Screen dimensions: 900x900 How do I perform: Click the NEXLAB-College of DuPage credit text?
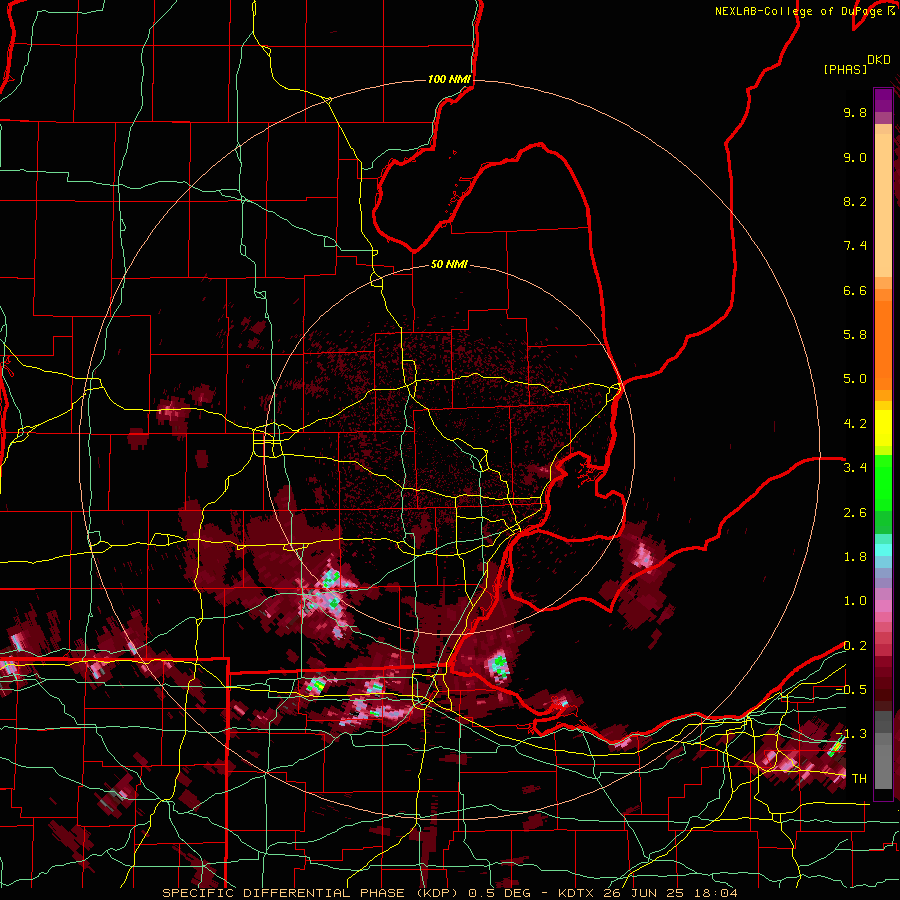(800, 11)
